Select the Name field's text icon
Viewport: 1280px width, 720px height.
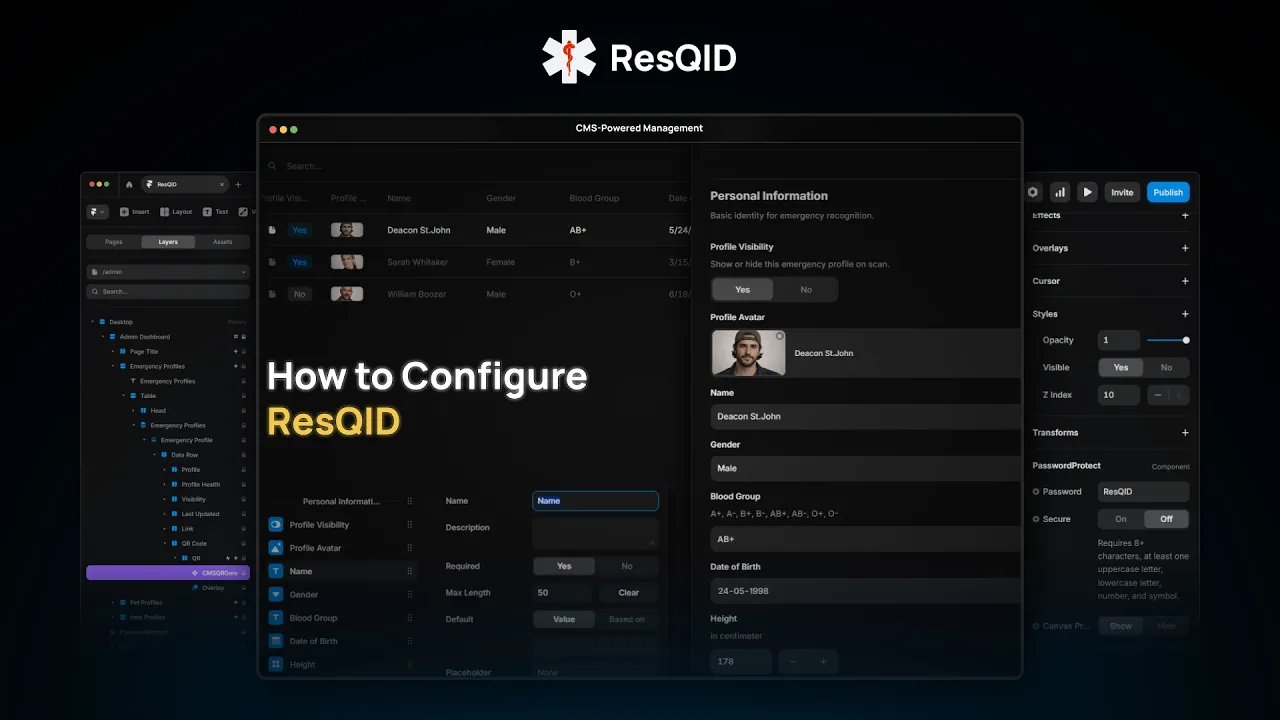276,571
